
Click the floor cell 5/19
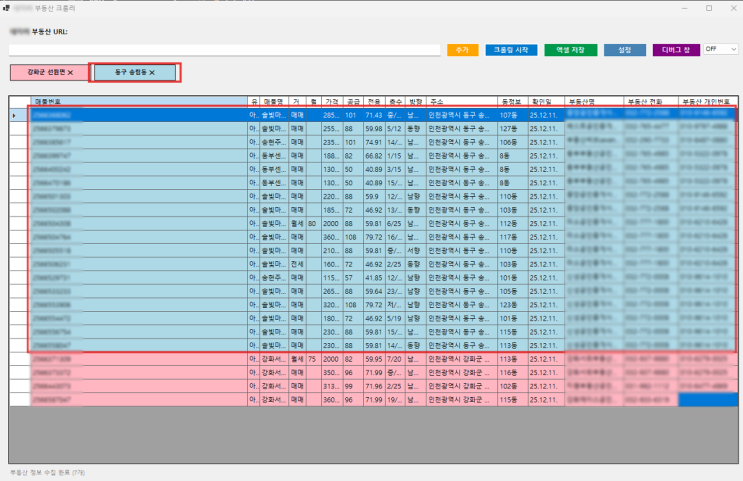(x=395, y=318)
